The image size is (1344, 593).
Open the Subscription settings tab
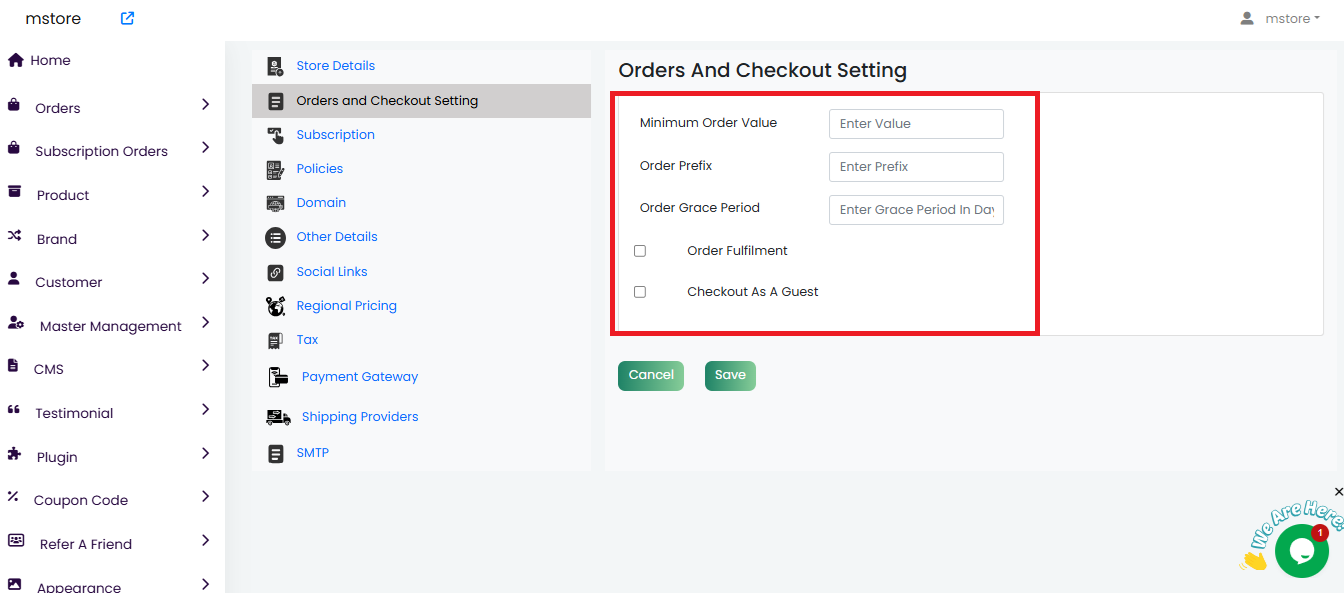coord(335,135)
